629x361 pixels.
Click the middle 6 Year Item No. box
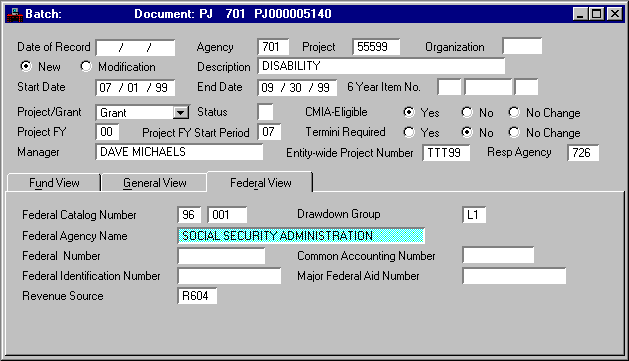[x=488, y=87]
